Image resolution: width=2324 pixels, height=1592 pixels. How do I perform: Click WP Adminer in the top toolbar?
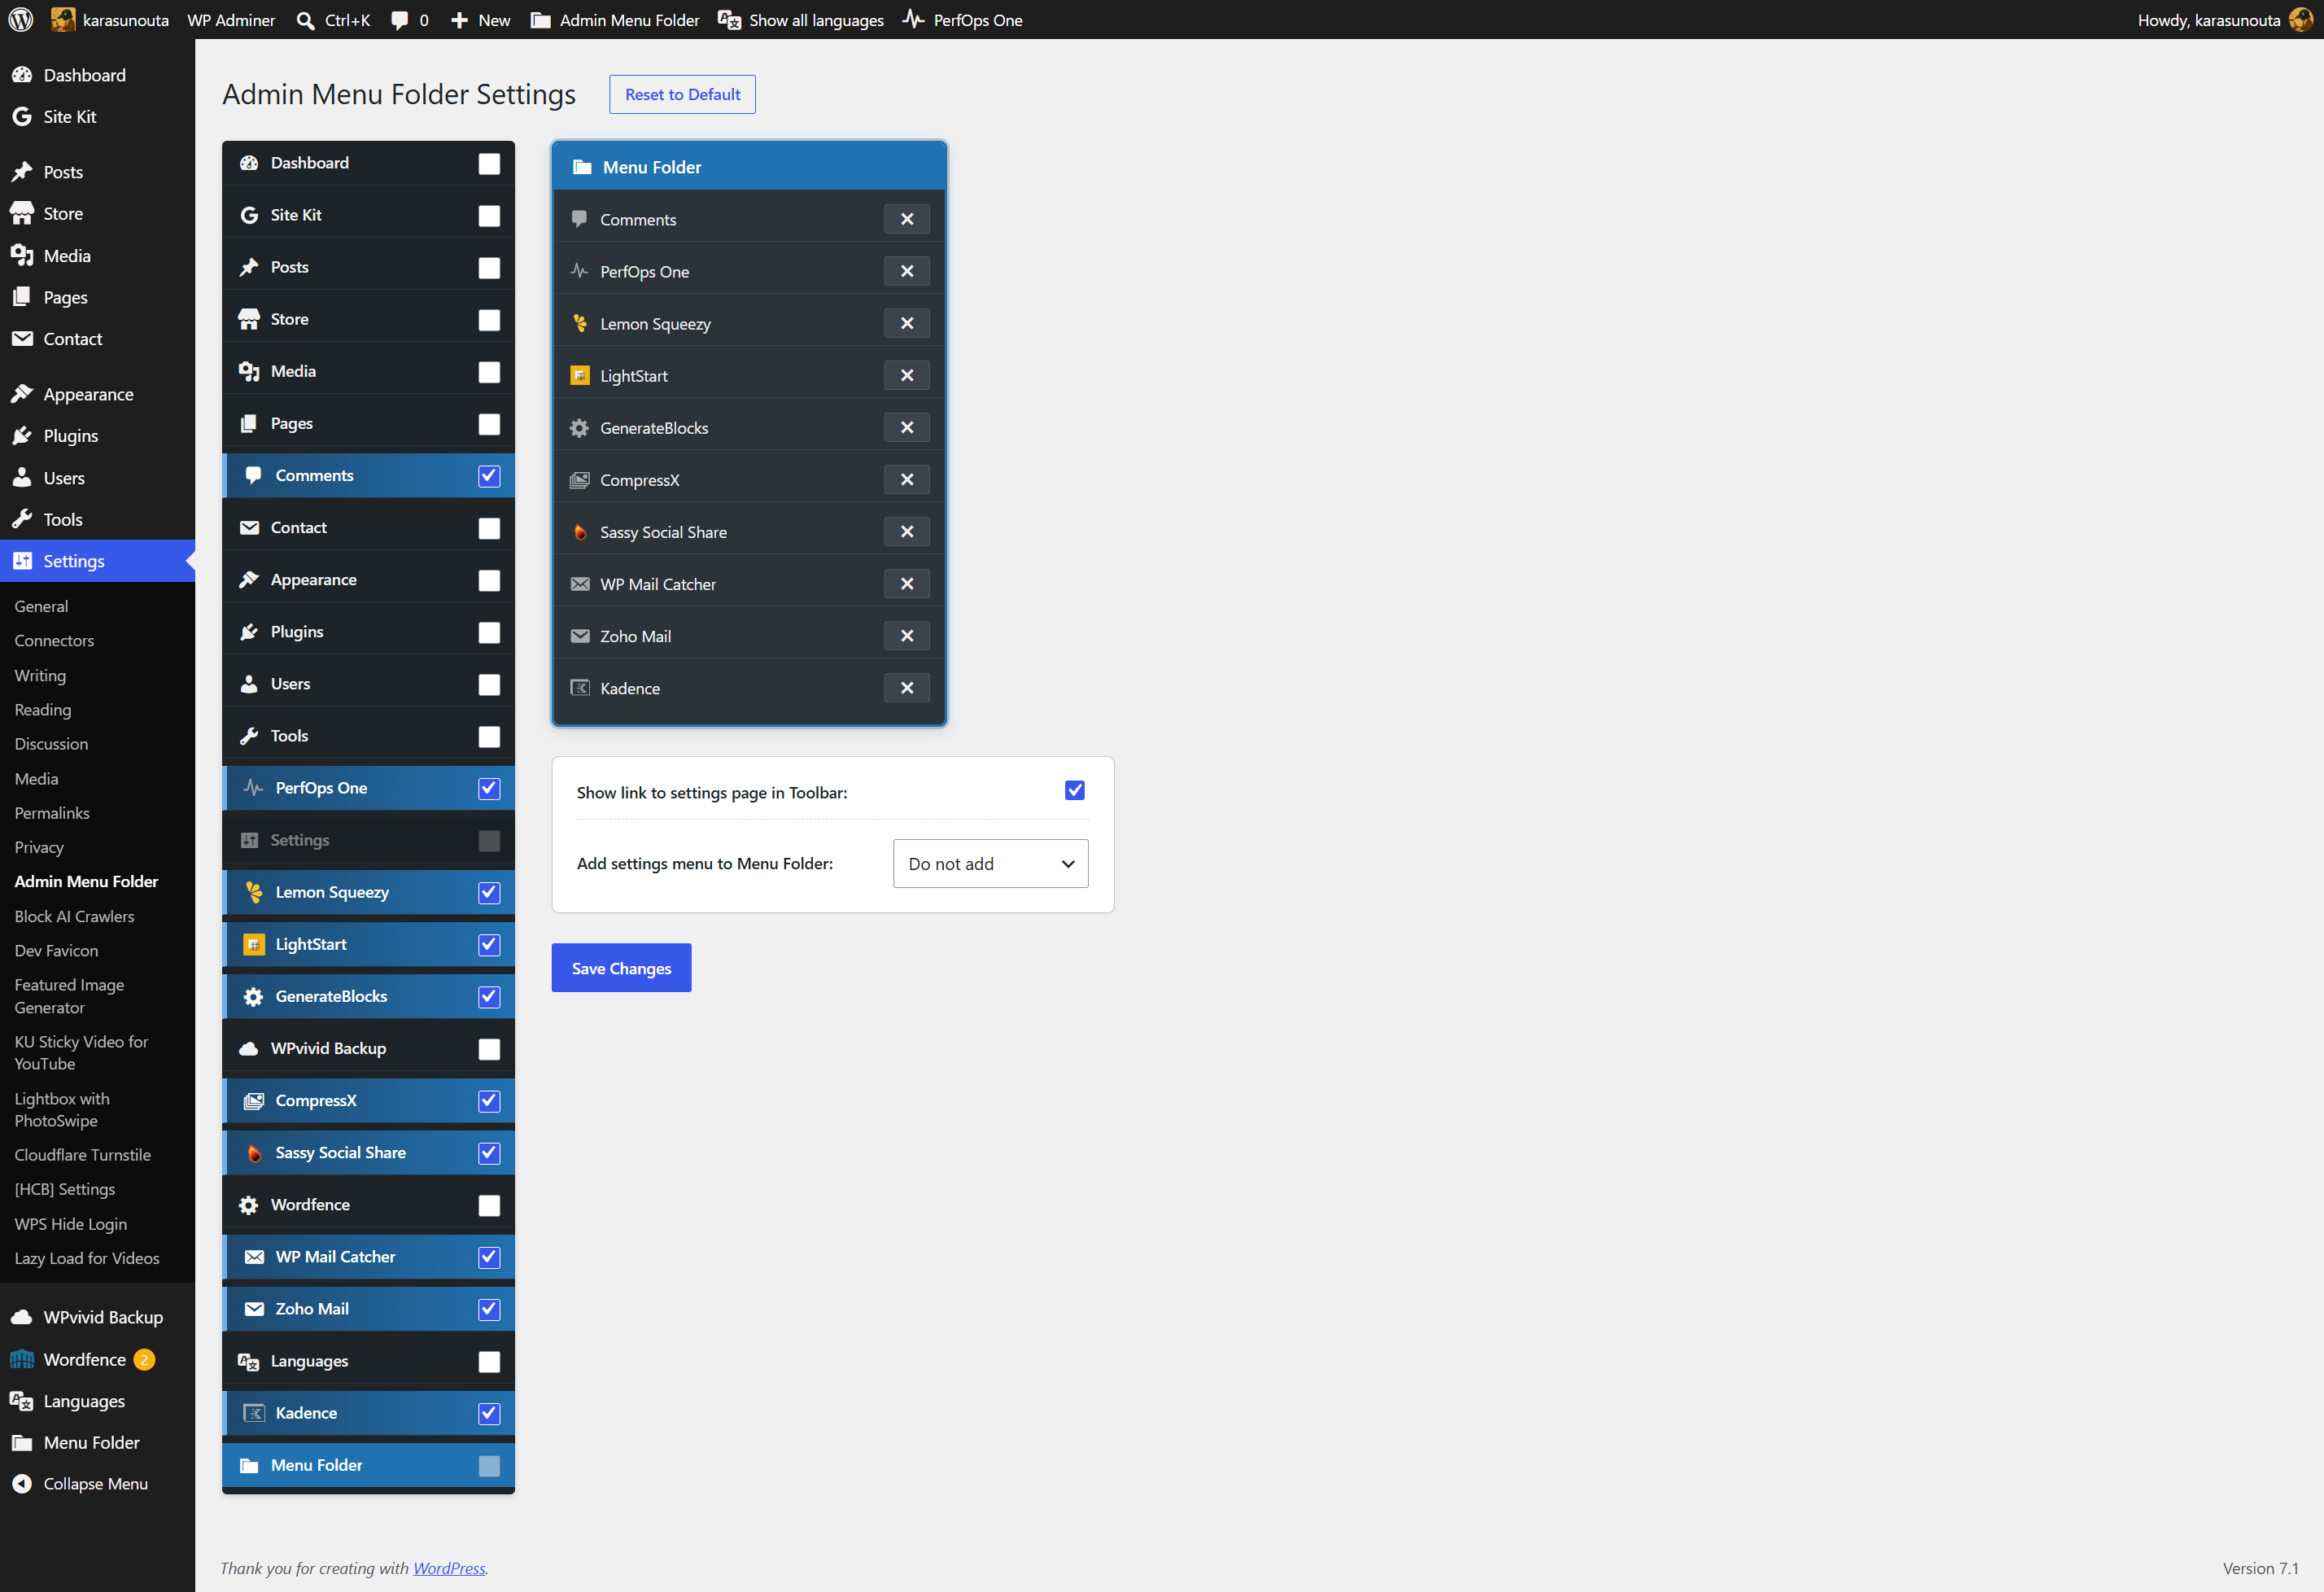tap(231, 20)
